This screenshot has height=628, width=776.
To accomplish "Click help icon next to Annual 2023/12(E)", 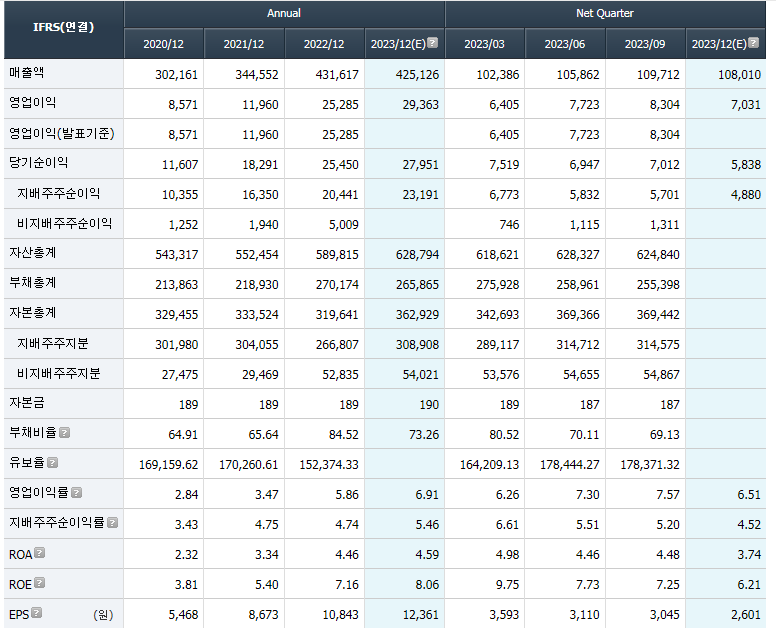I will tap(432, 43).
